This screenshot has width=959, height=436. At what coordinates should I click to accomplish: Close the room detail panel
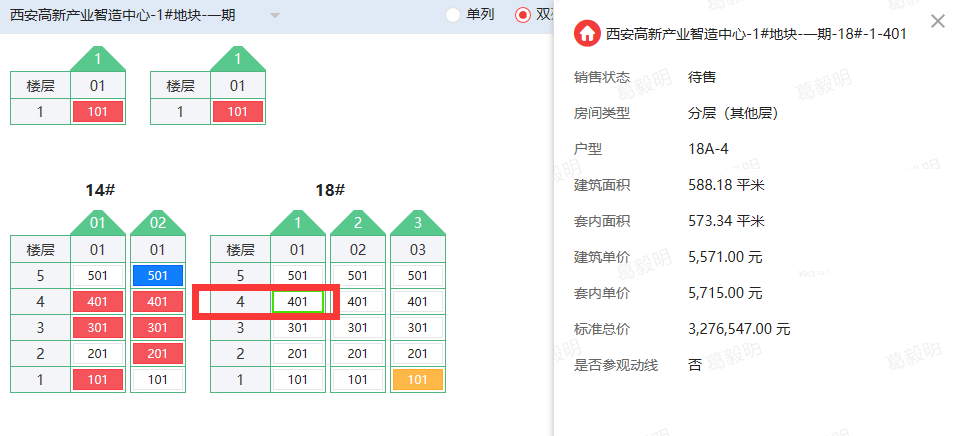[x=937, y=21]
